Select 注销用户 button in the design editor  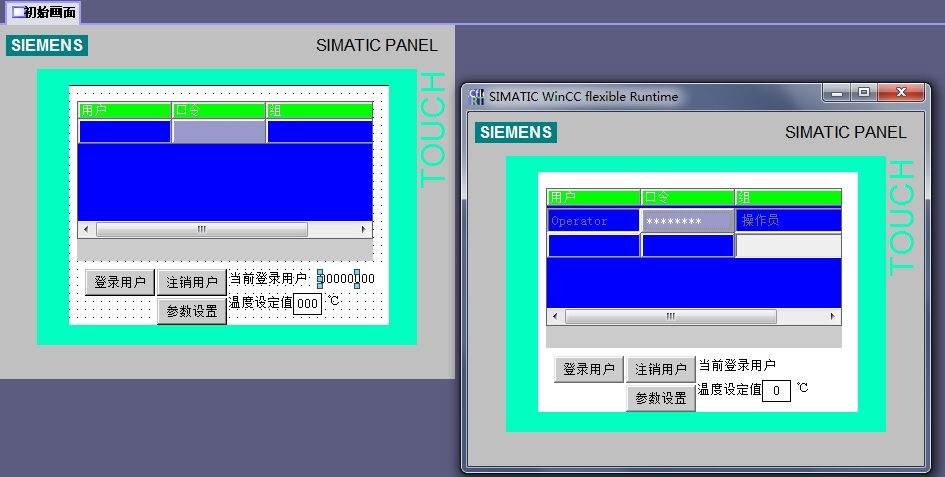pos(192,282)
